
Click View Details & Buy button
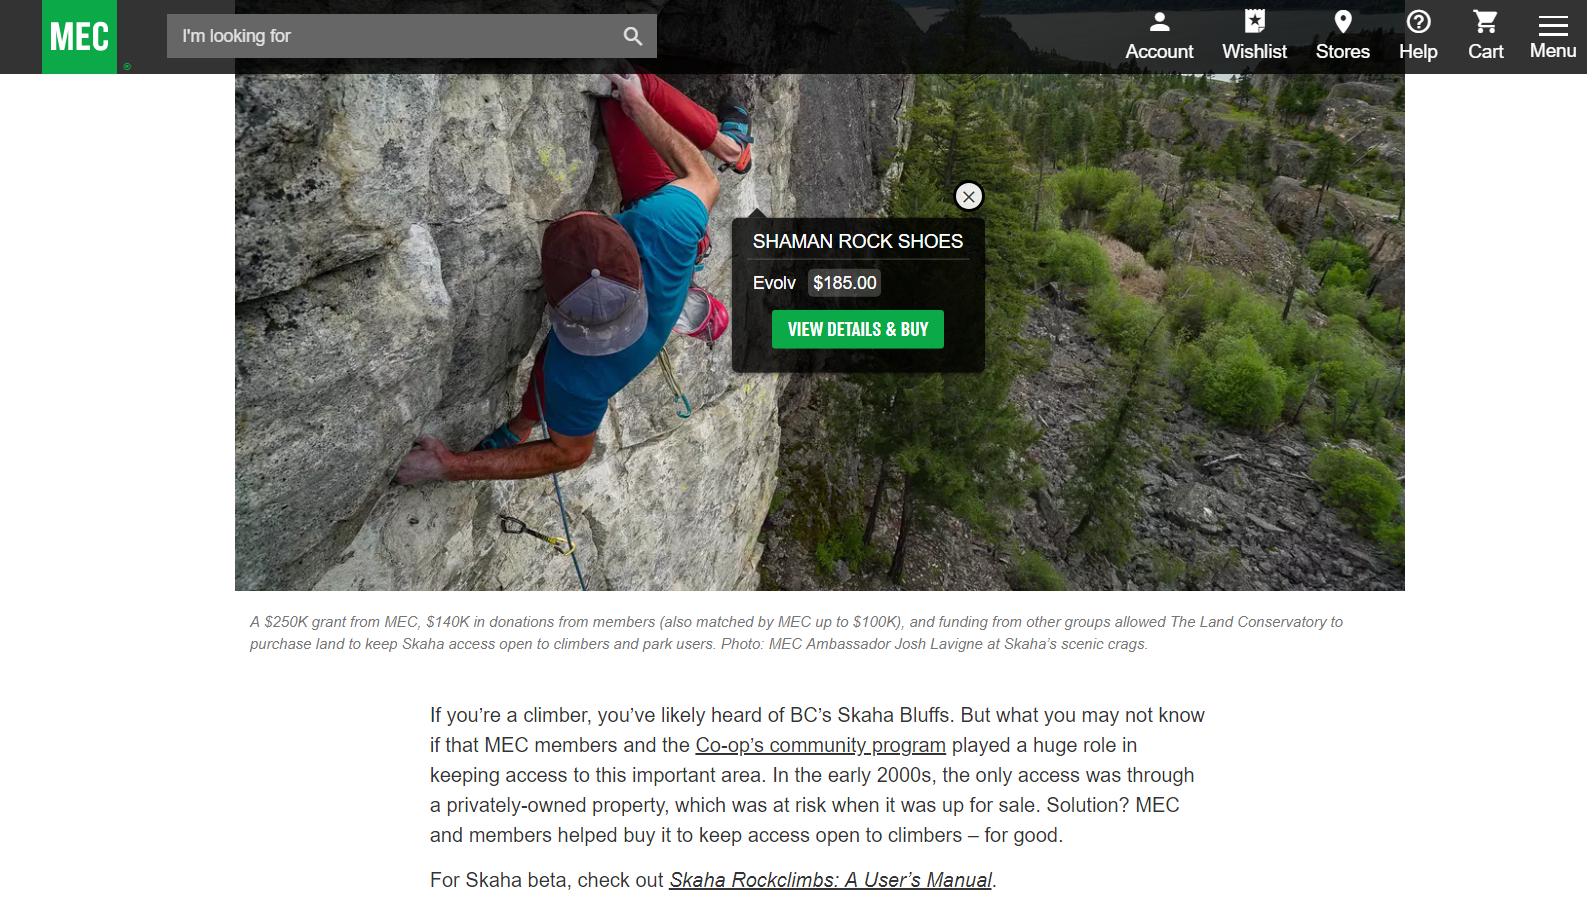(x=857, y=329)
